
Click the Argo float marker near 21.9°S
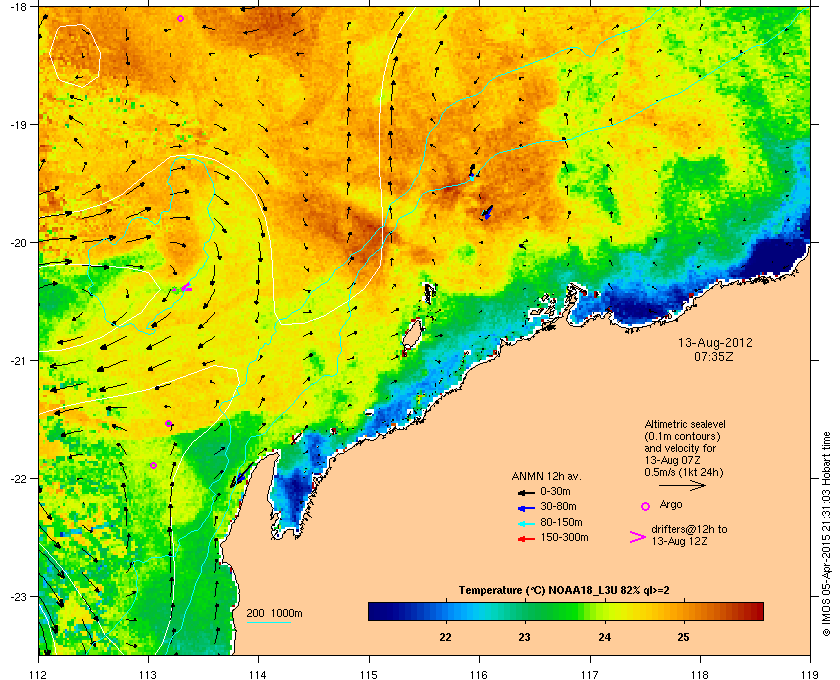click(154, 465)
